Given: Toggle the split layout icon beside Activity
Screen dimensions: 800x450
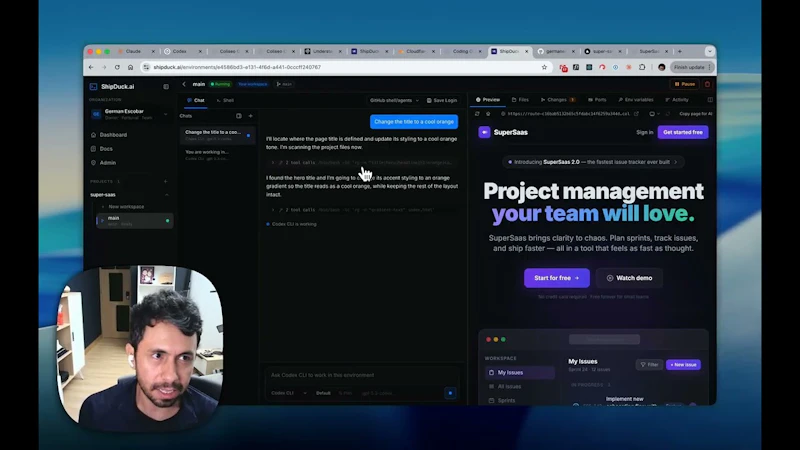Looking at the screenshot, I should (x=710, y=100).
